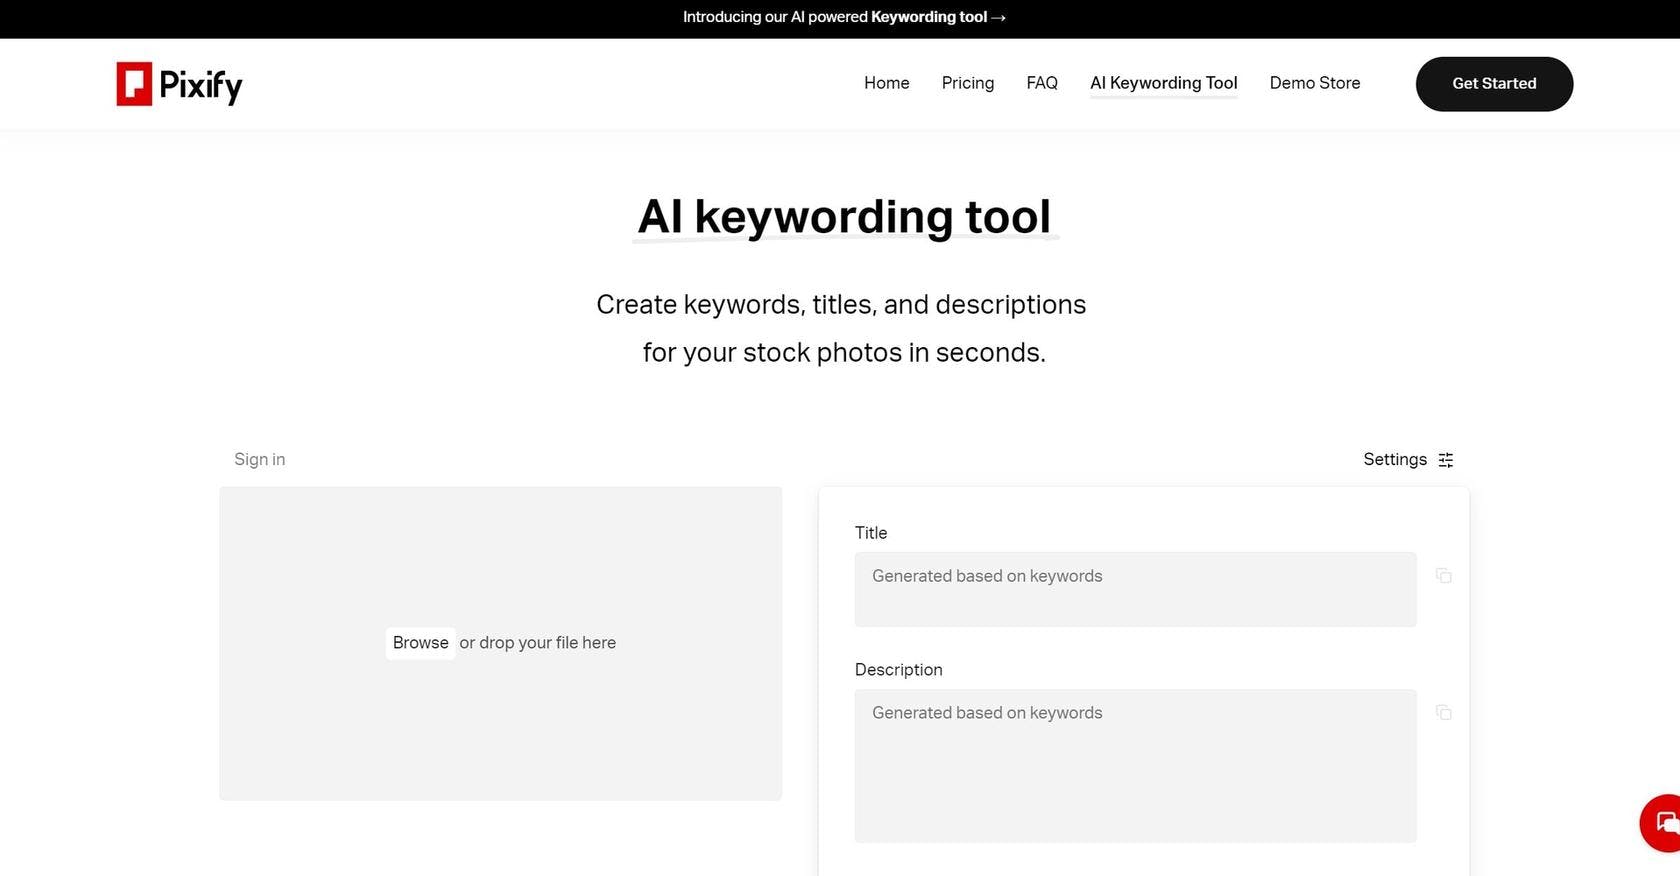Go to the Home page

coord(886,83)
